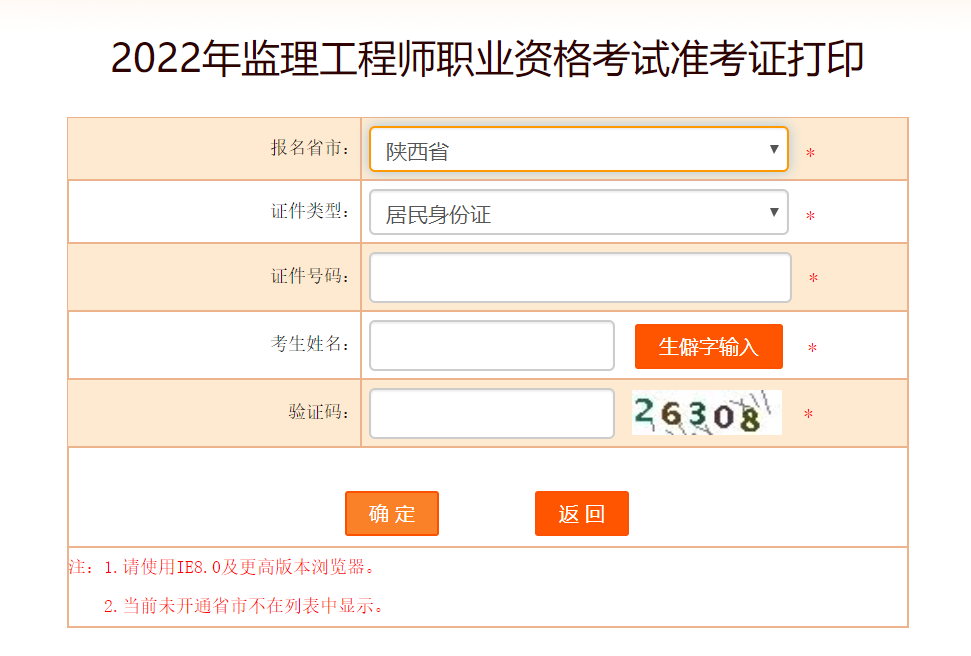The height and width of the screenshot is (656, 971).
Task: Click the 返回 return button
Action: coord(581,513)
